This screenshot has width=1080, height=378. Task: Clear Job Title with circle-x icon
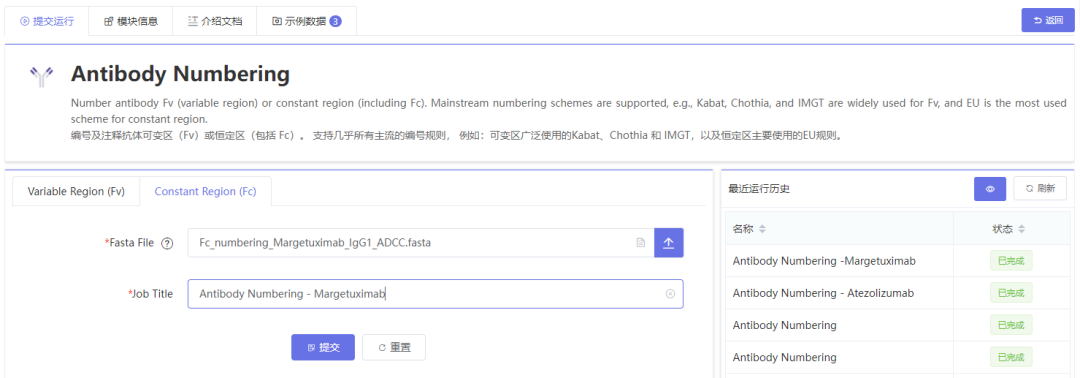pyautogui.click(x=670, y=294)
